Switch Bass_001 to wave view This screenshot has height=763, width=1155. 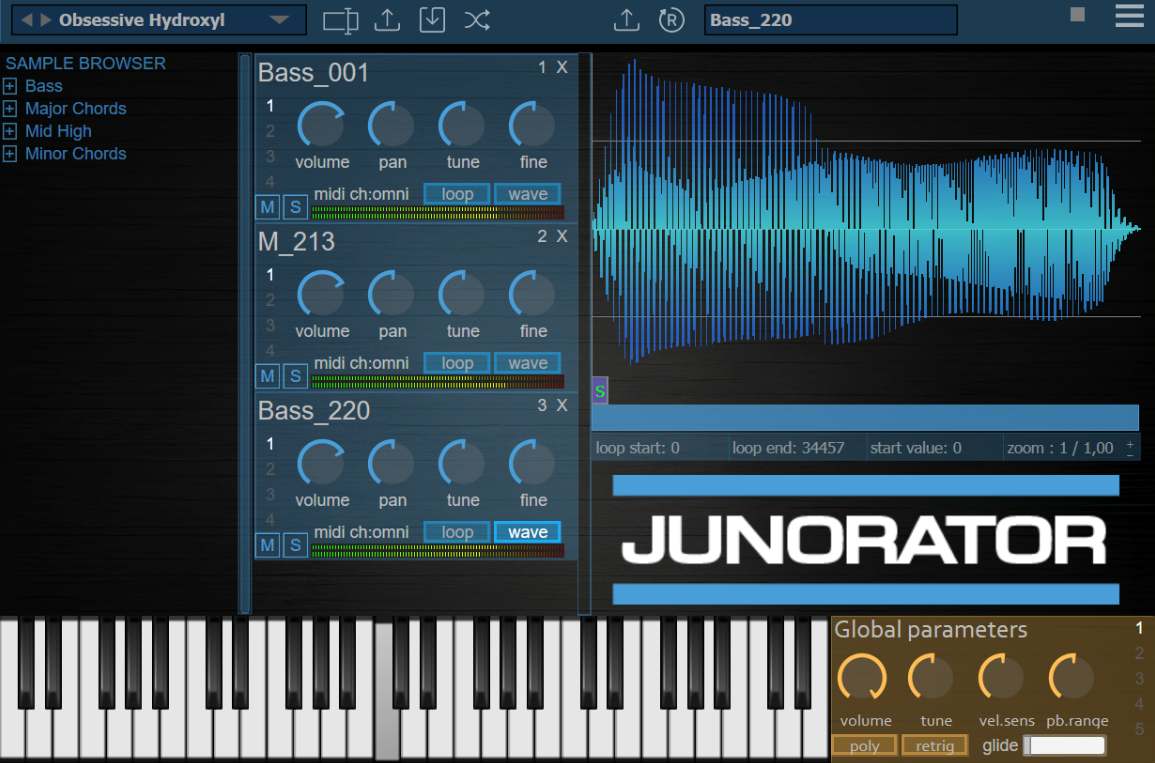pyautogui.click(x=527, y=193)
